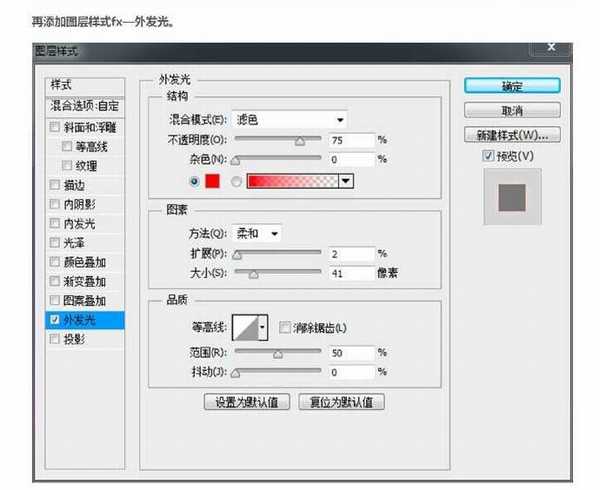Click the 新建样式 button
600x490 pixels.
pyautogui.click(x=511, y=134)
